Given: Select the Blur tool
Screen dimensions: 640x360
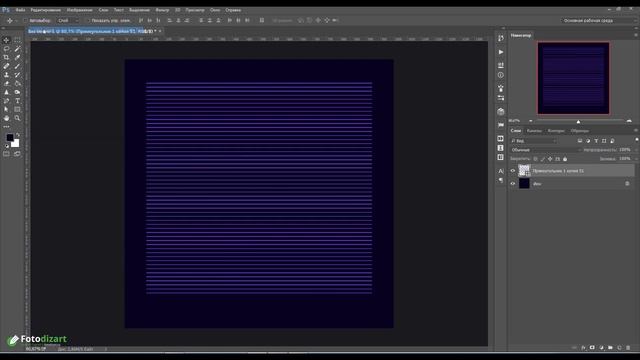Looking at the screenshot, I should (x=6, y=92).
